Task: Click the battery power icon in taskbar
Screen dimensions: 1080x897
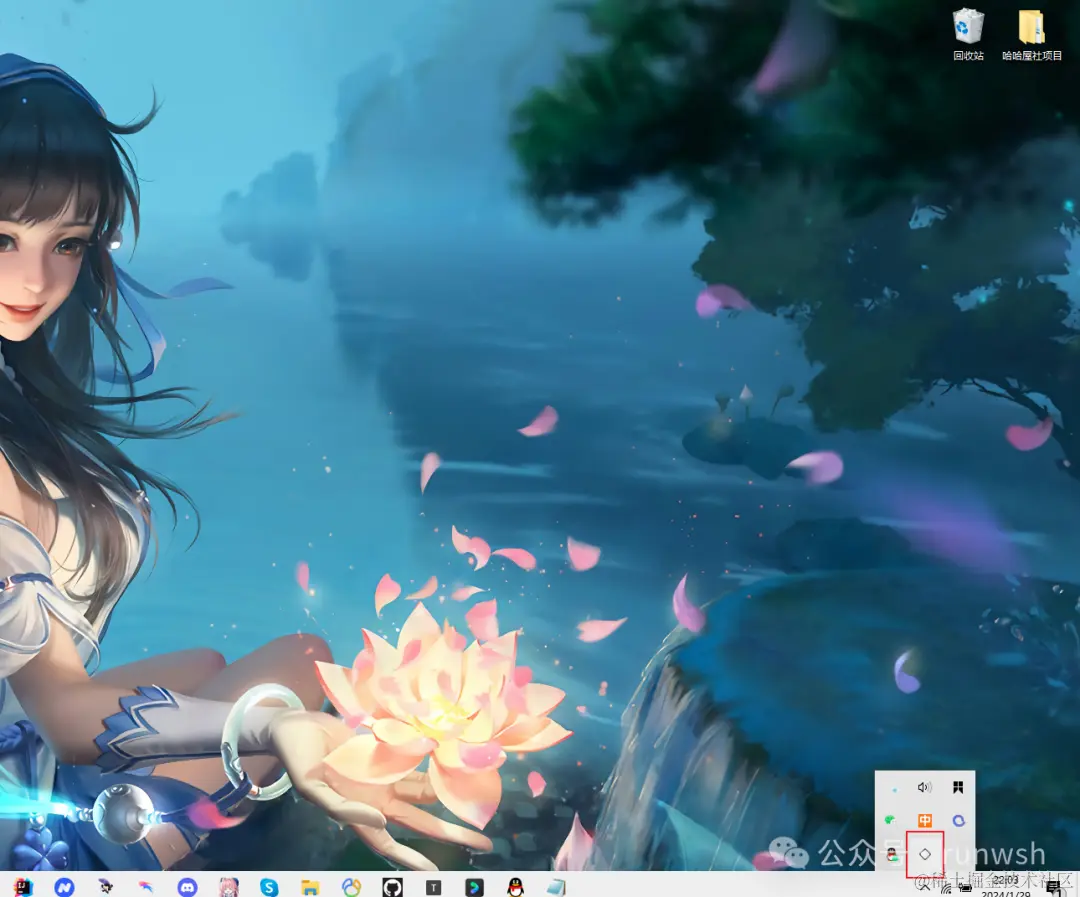Action: [966, 888]
